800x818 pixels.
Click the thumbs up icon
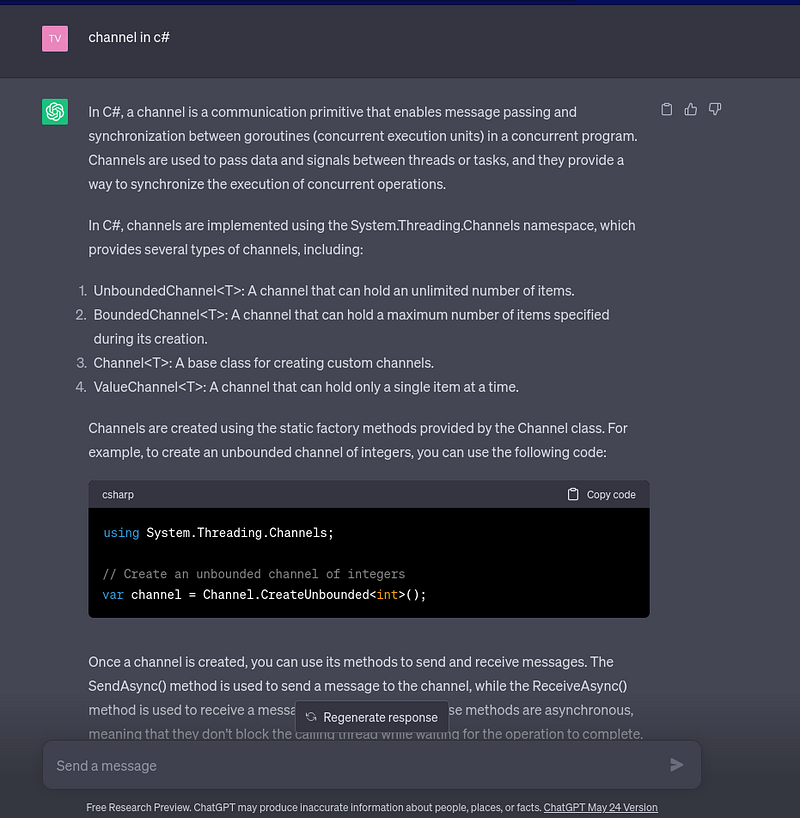[x=690, y=110]
